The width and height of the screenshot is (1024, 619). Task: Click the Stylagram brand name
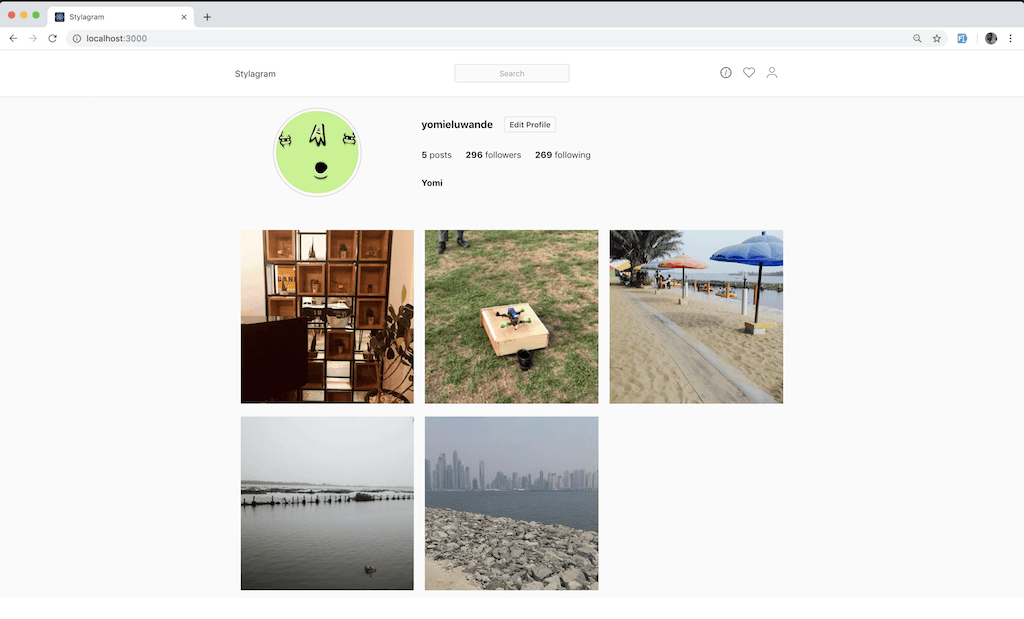pos(254,73)
